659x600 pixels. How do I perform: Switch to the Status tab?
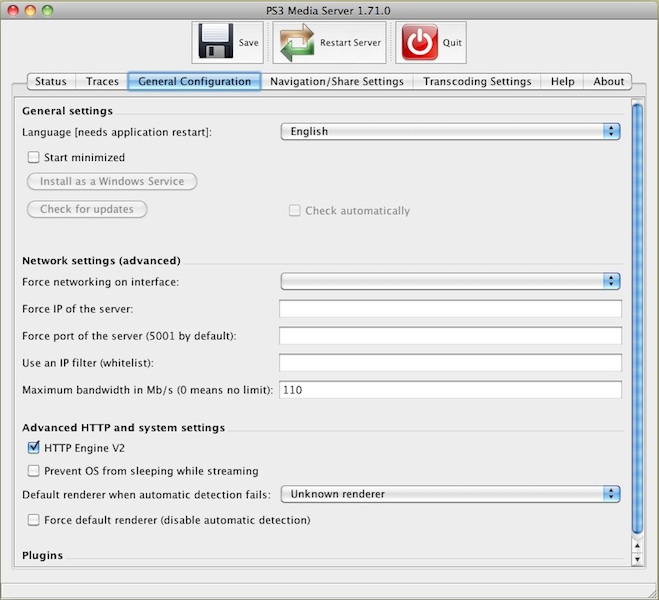click(50, 81)
